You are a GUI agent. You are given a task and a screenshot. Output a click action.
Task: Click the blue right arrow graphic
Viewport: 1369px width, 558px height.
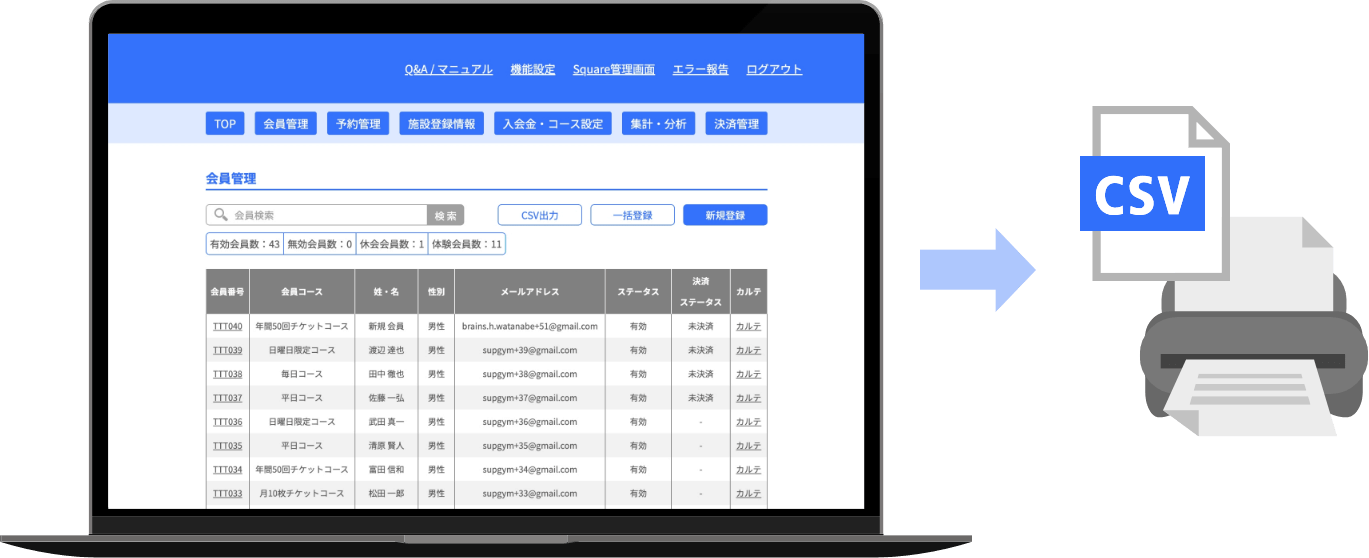click(976, 269)
